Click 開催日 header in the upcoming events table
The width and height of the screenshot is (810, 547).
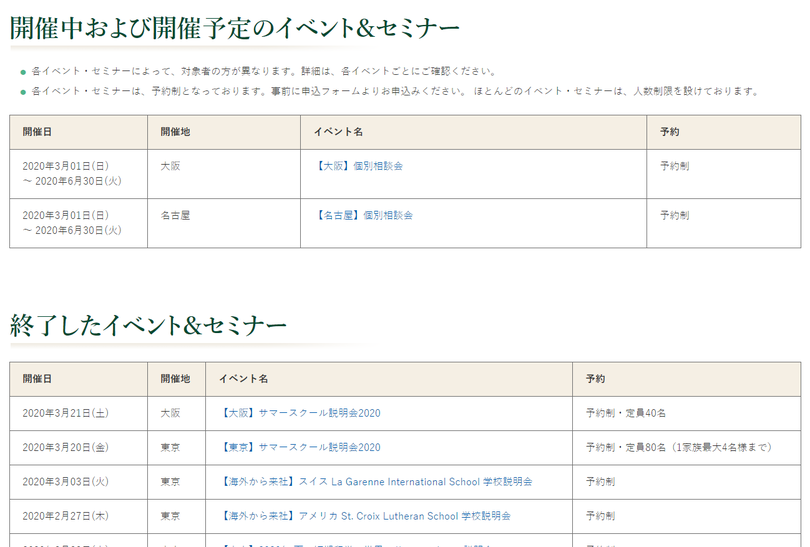[x=37, y=132]
